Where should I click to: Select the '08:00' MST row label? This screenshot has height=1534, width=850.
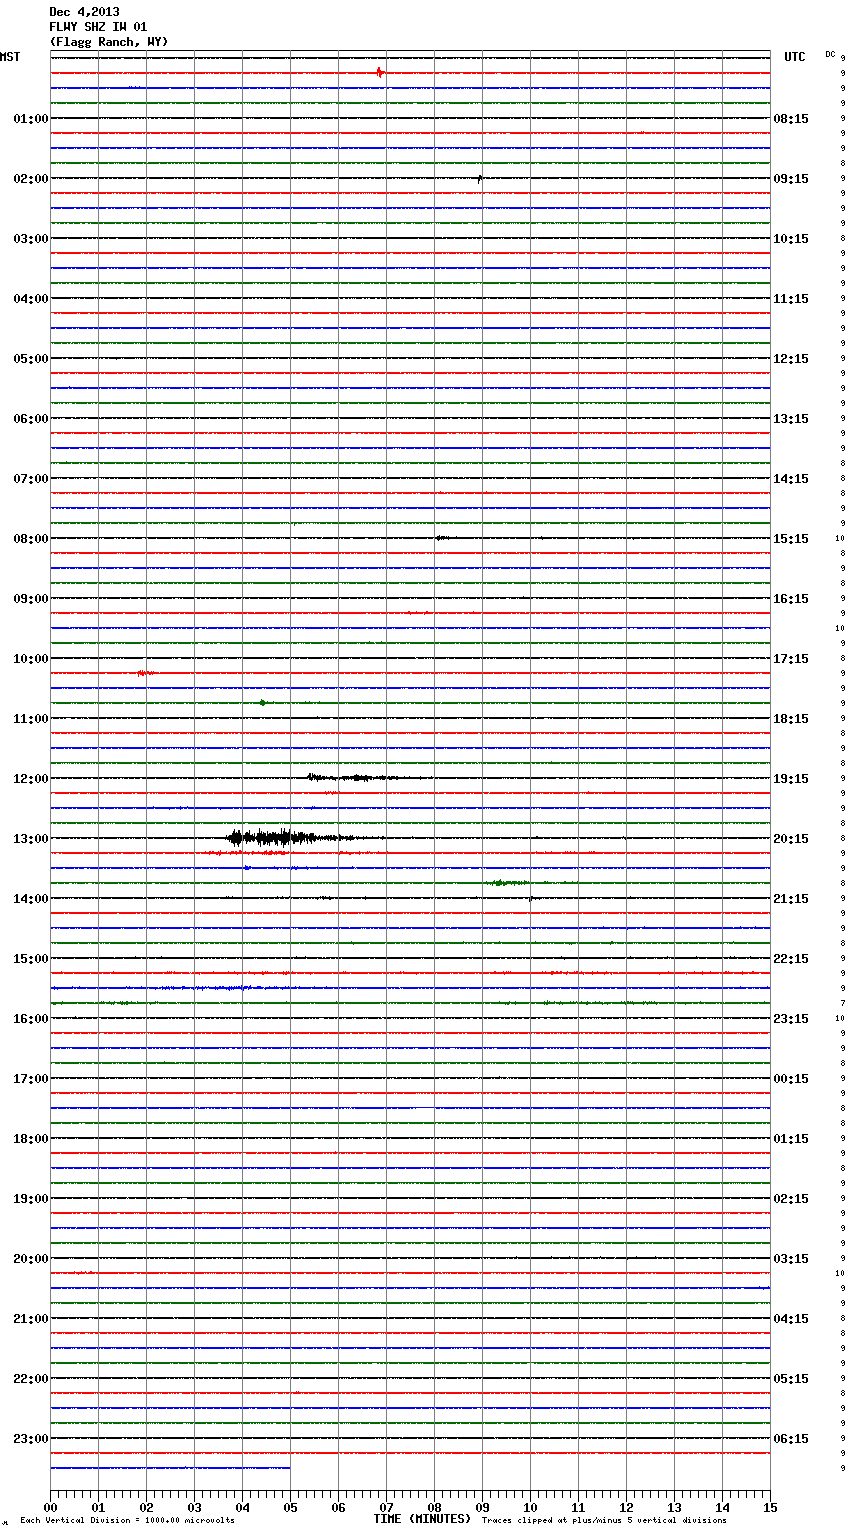(31, 539)
